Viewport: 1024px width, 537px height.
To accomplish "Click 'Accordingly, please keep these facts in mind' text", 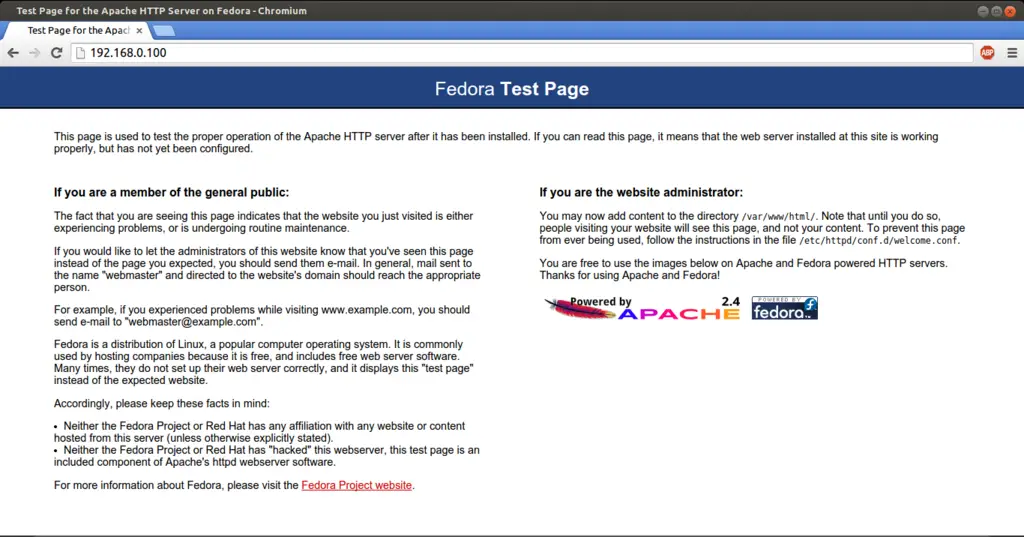I will (x=162, y=404).
